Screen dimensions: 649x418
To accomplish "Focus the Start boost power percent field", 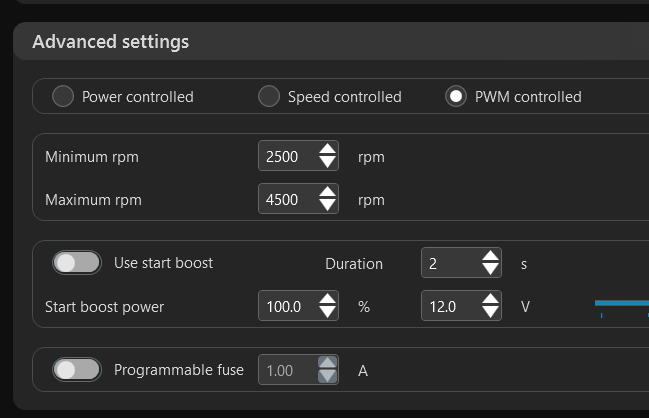I will pos(287,307).
